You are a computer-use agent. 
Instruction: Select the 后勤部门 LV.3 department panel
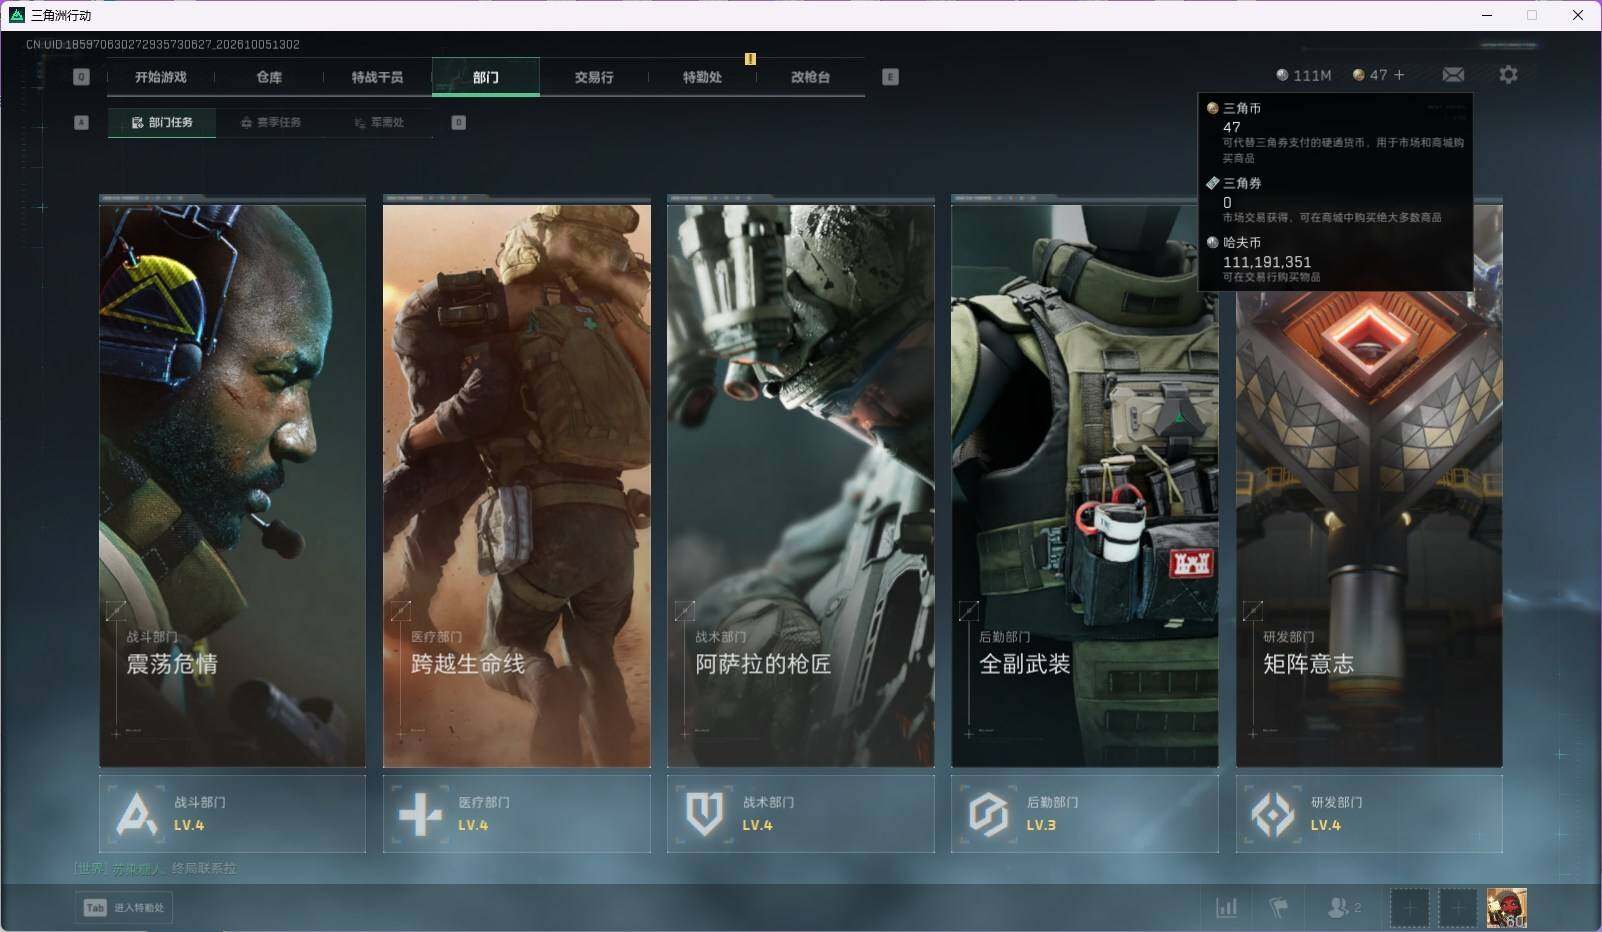click(x=1085, y=814)
